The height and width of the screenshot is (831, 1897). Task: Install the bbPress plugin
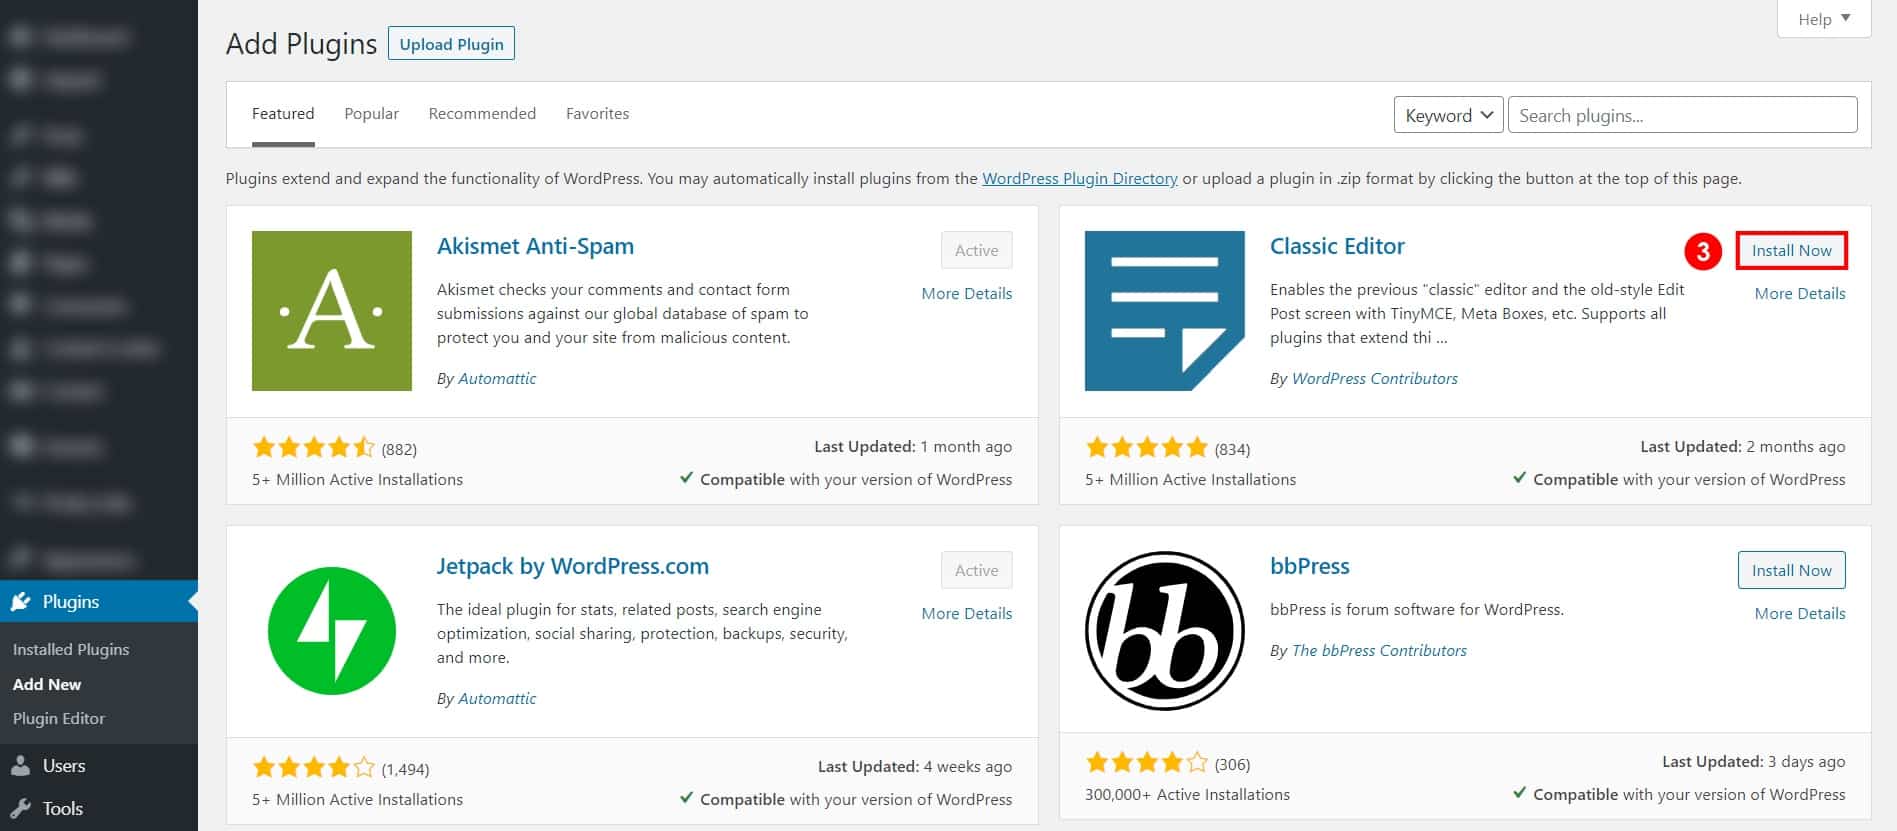1792,570
